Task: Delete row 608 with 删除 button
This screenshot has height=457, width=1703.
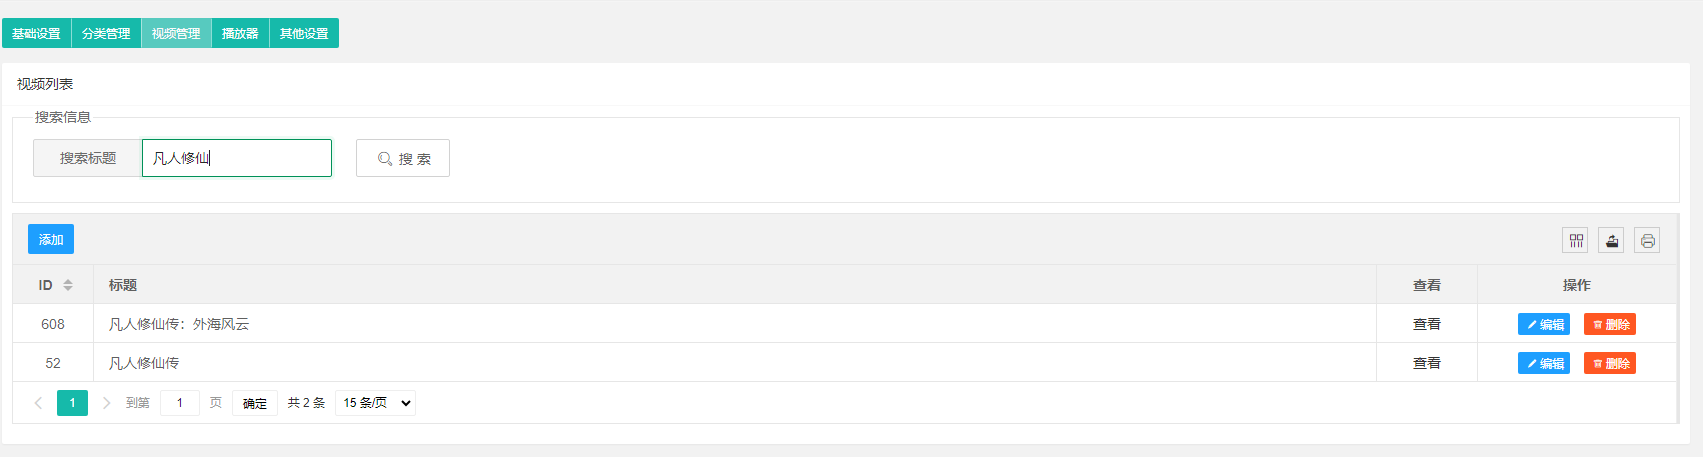Action: (1610, 324)
